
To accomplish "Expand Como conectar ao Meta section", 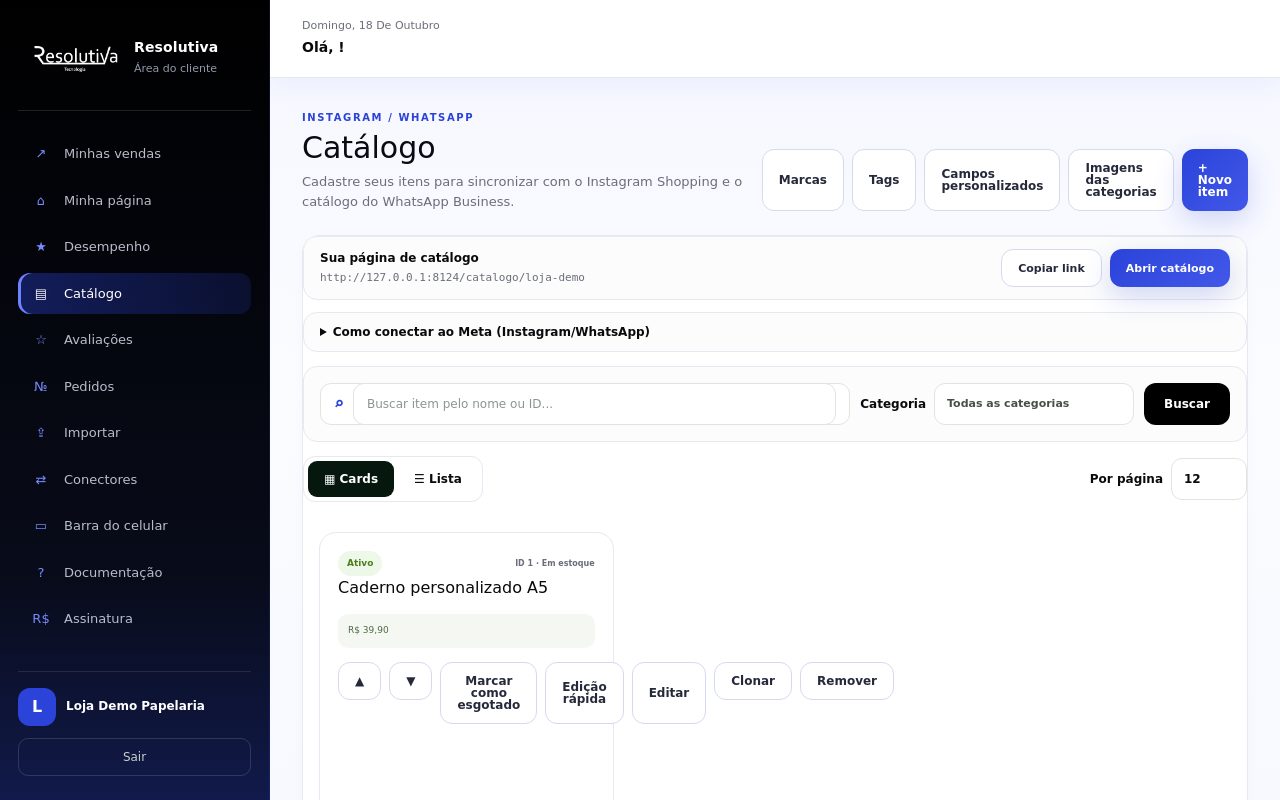I will pyautogui.click(x=775, y=332).
